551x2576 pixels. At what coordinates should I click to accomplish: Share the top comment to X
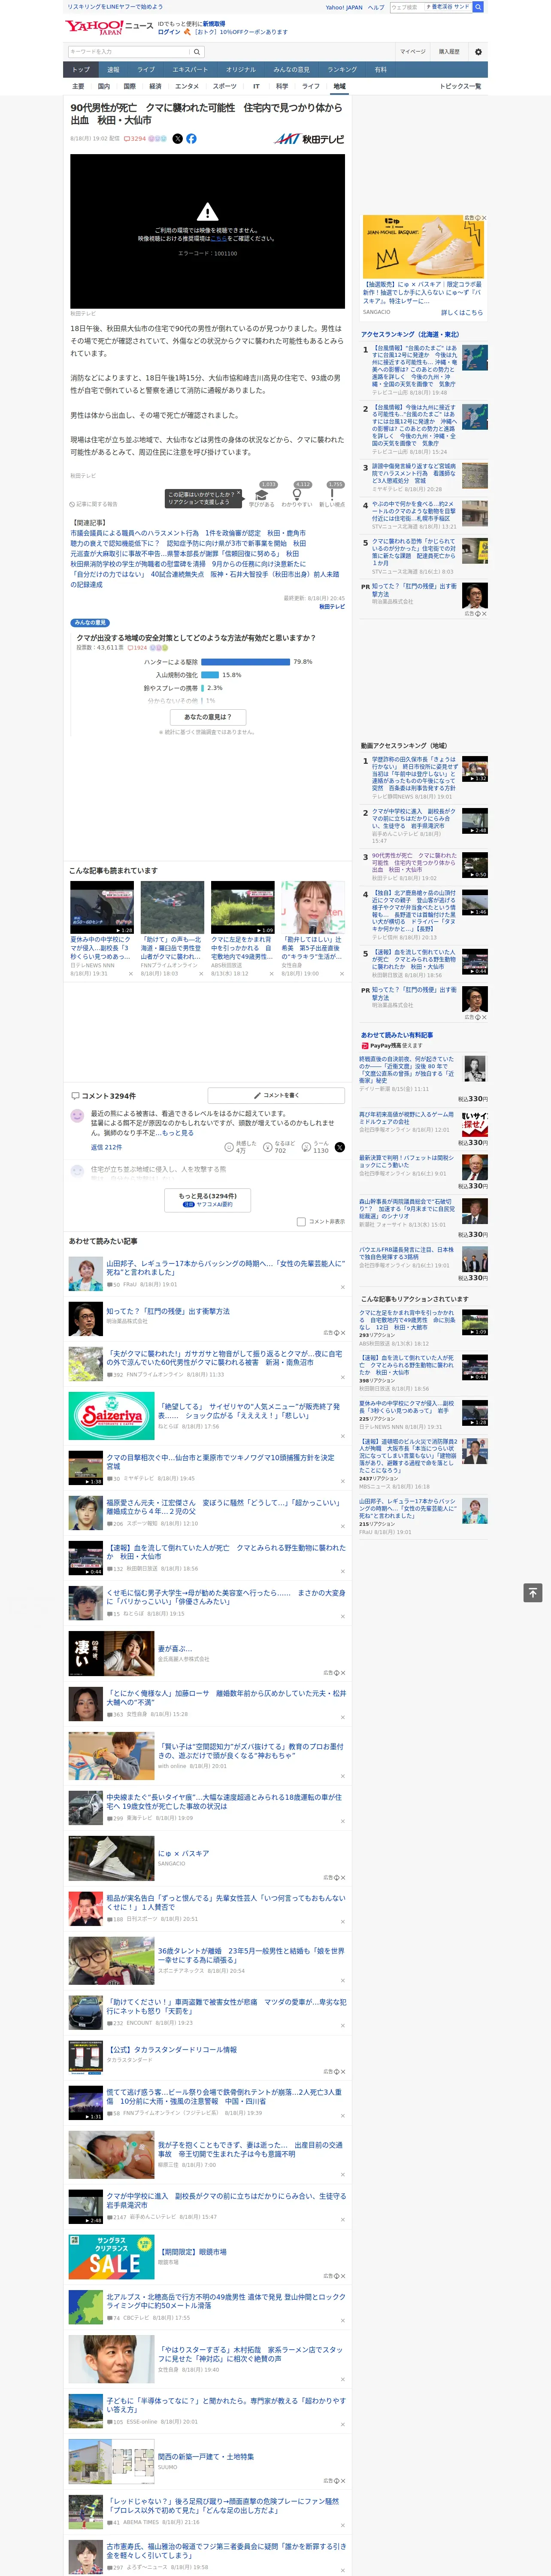click(x=340, y=1147)
